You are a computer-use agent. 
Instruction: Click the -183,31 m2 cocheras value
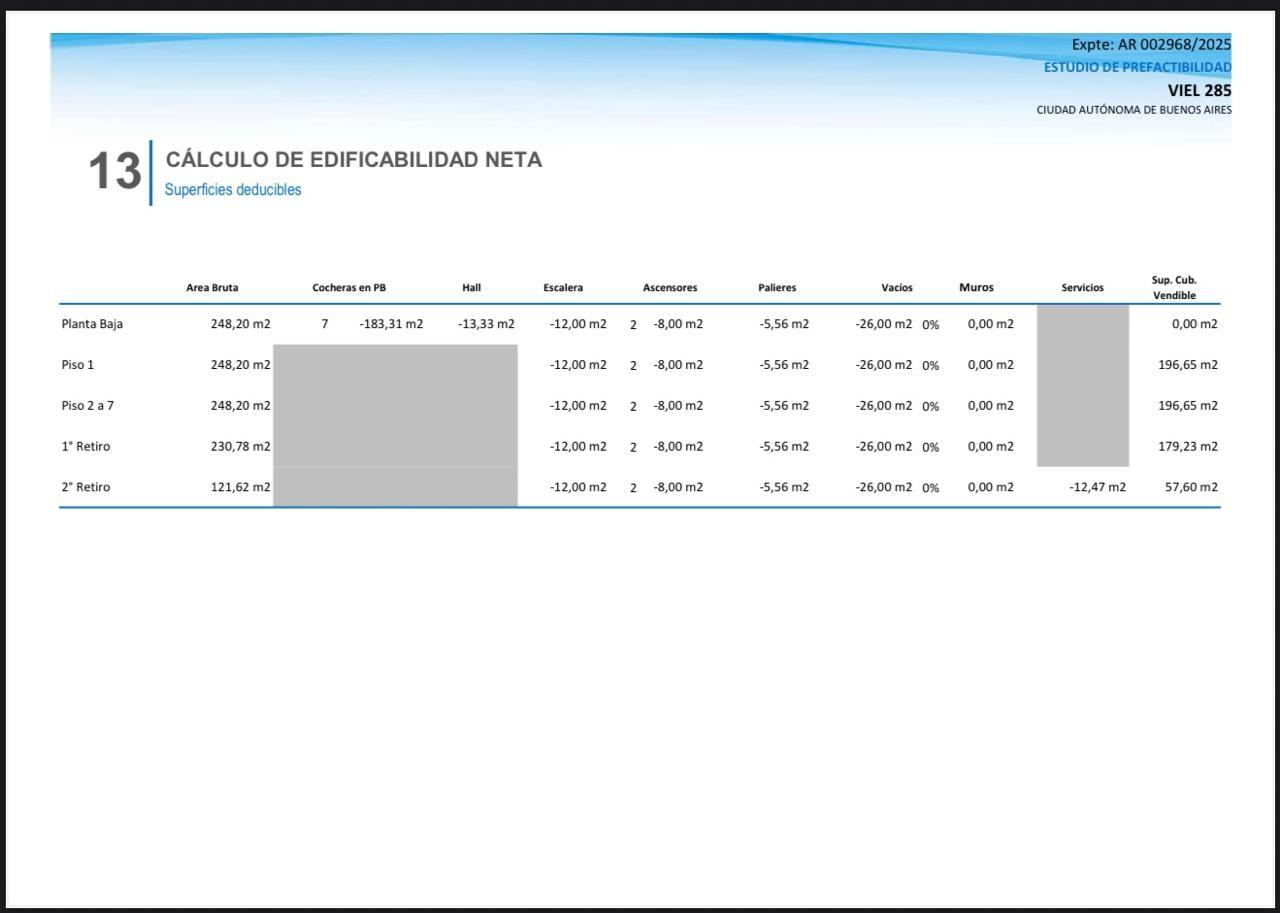[391, 324]
